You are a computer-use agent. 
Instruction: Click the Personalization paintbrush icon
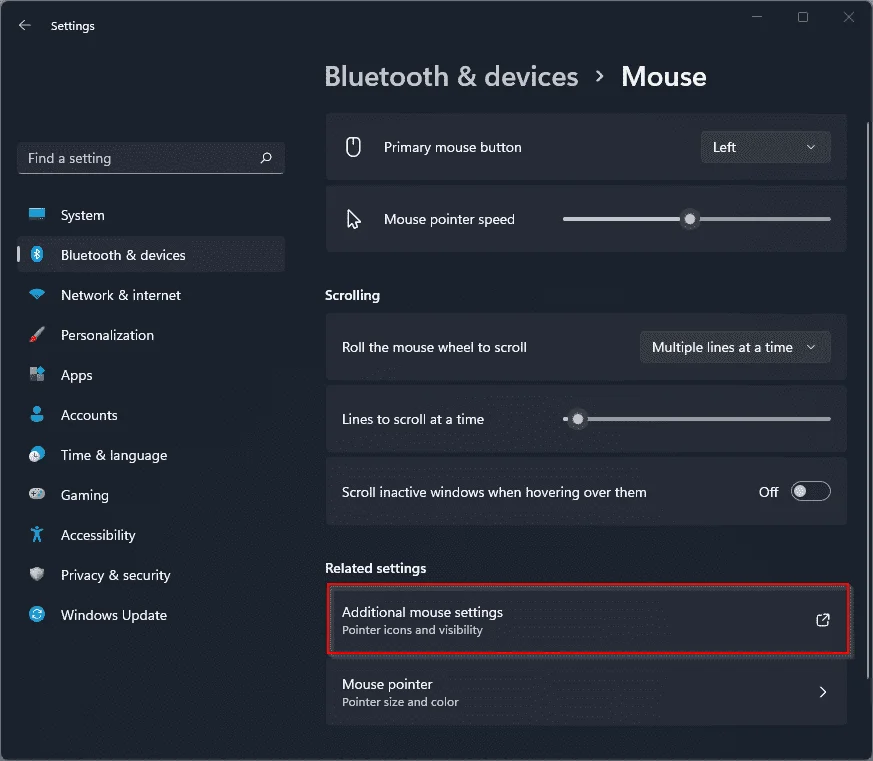[x=37, y=335]
